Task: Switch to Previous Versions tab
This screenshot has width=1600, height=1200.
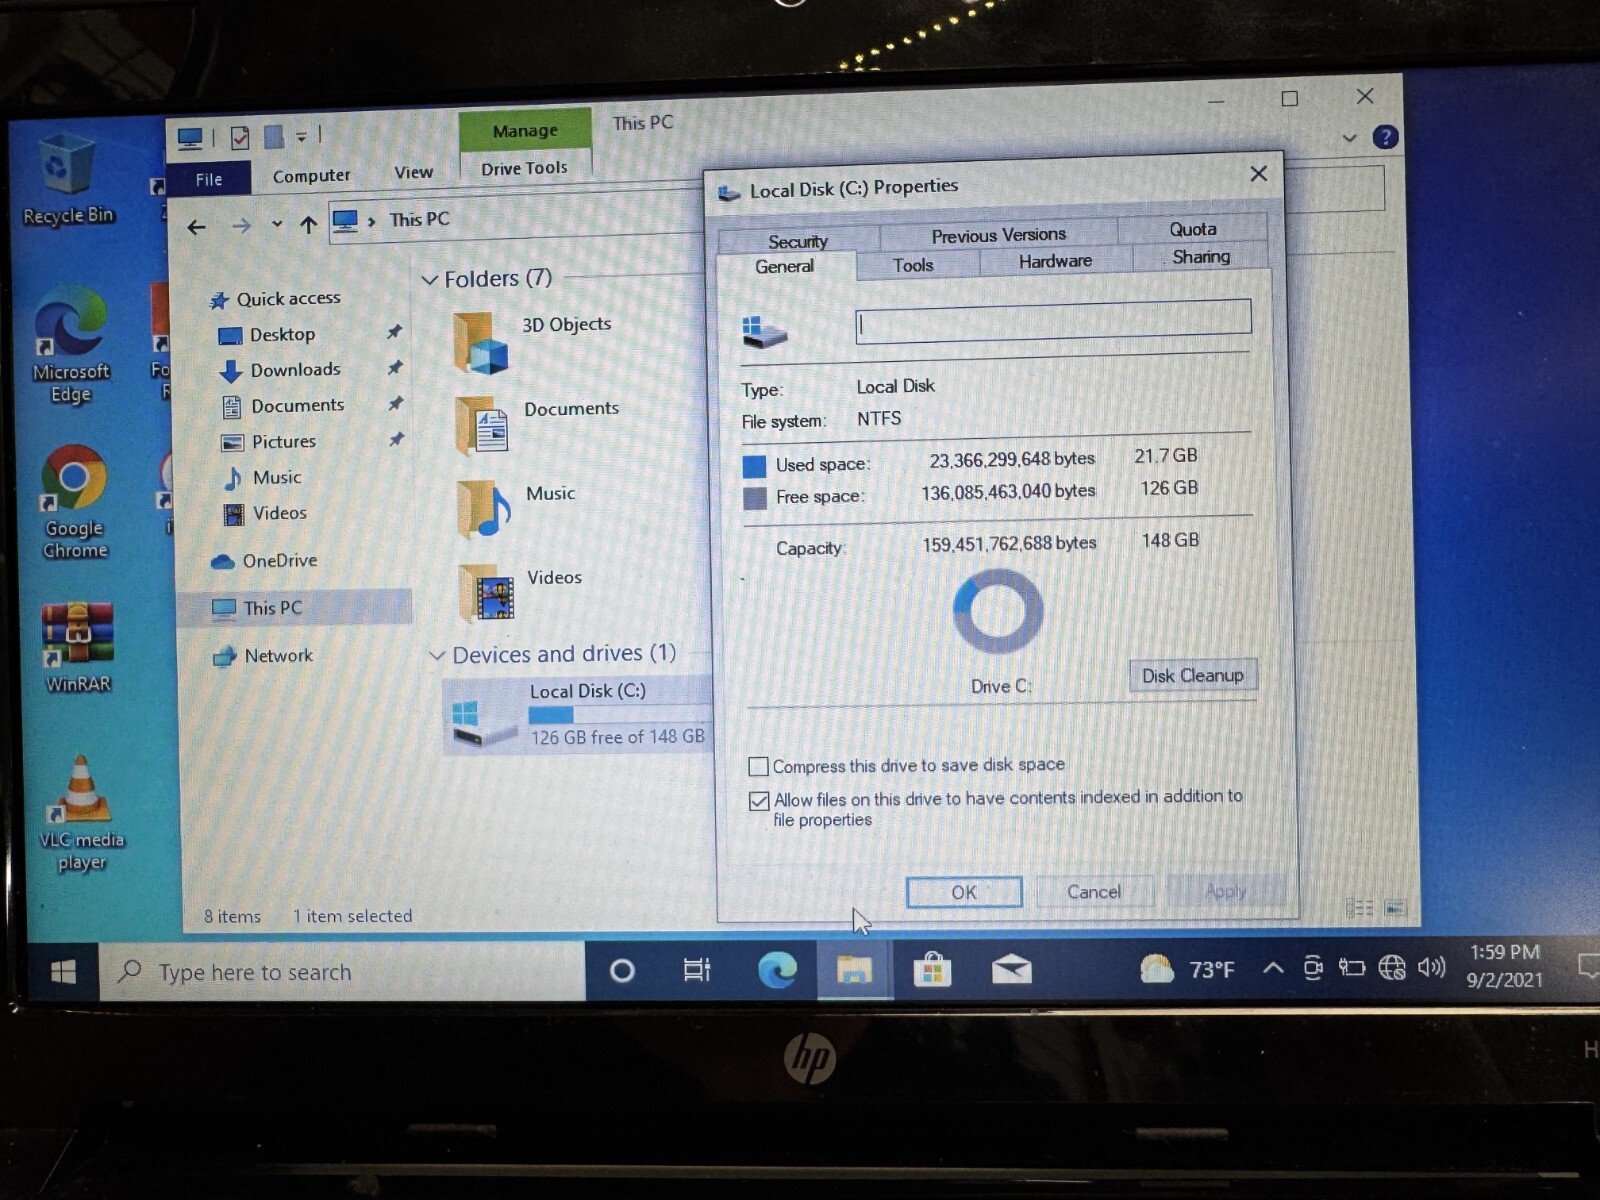Action: [999, 234]
